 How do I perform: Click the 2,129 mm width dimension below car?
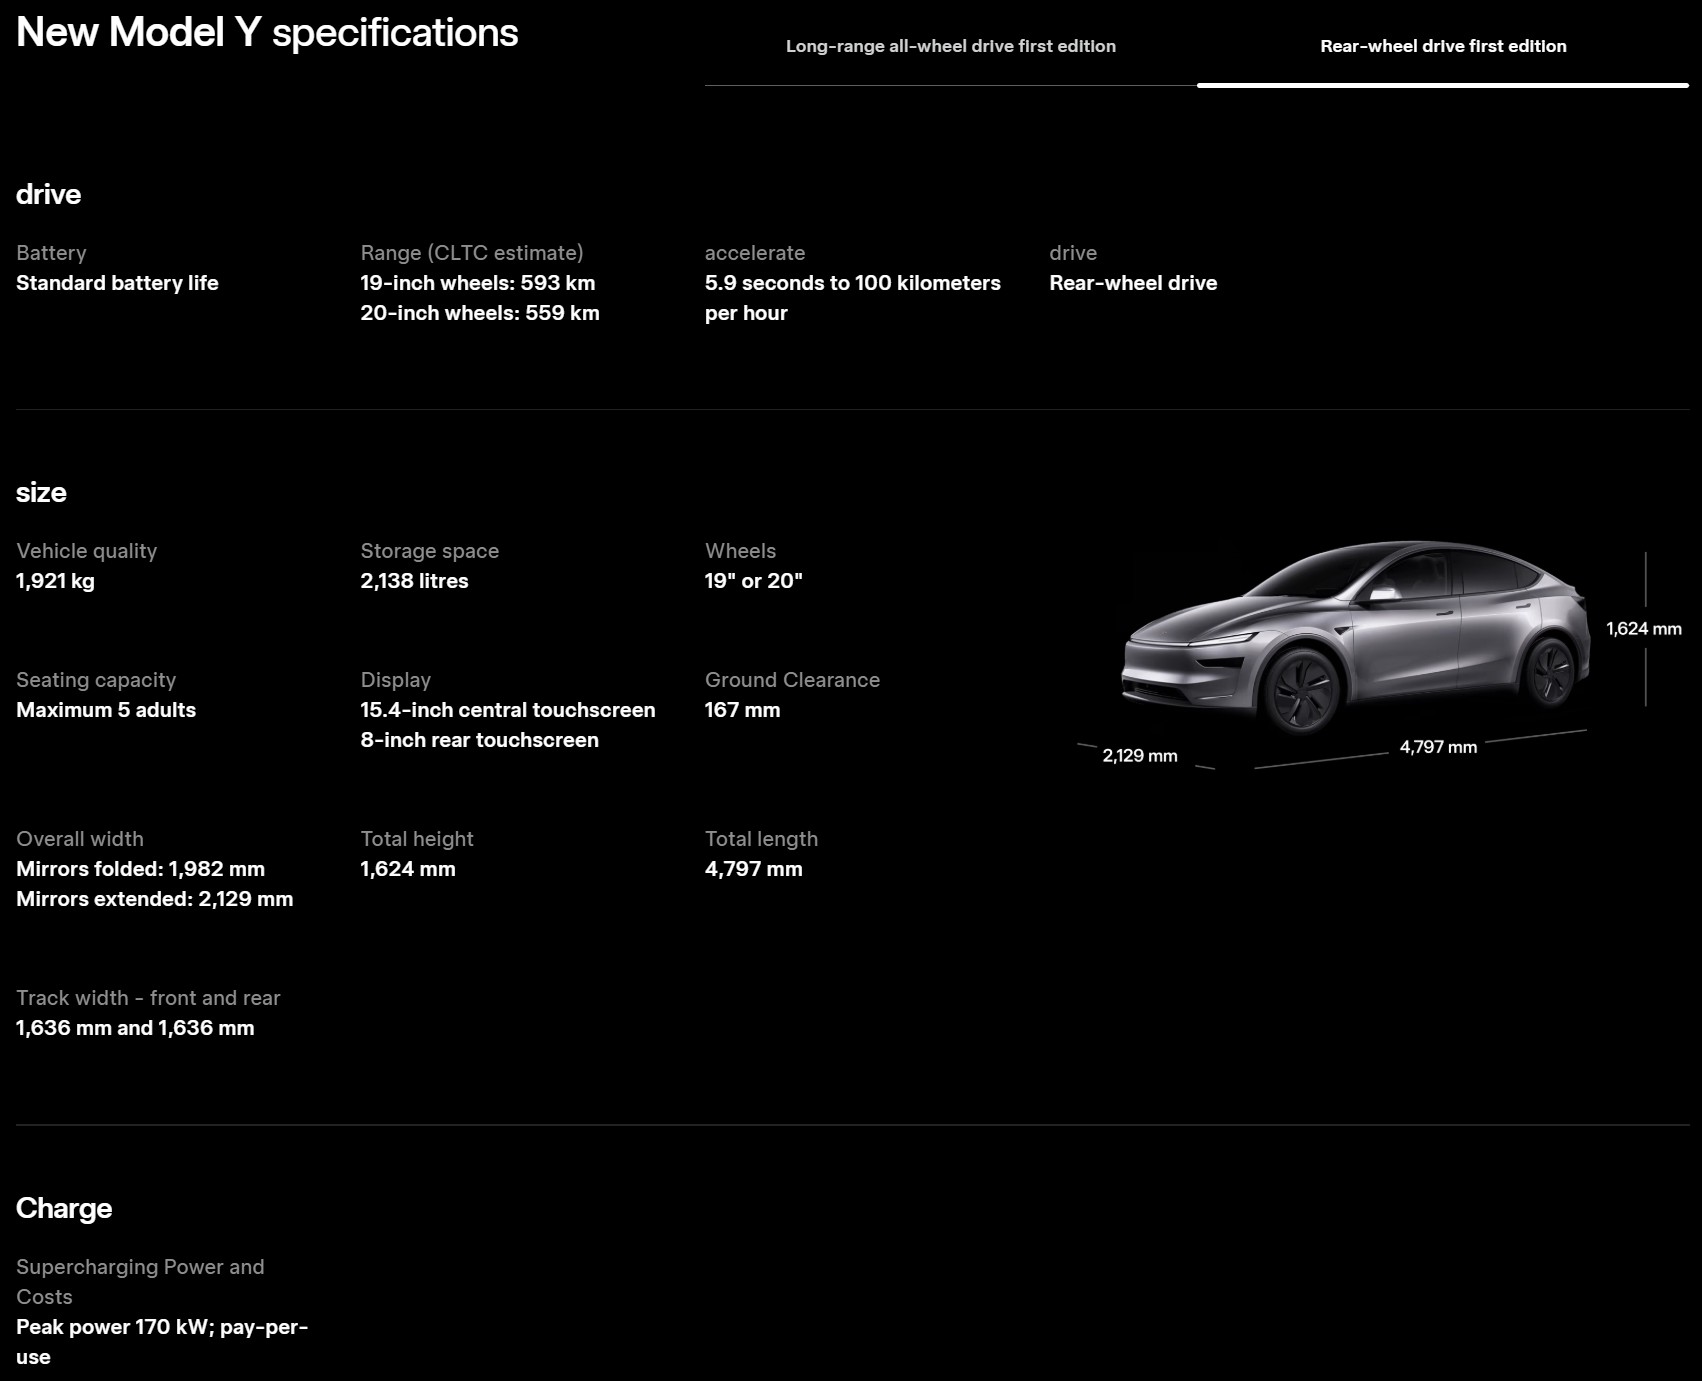1140,756
